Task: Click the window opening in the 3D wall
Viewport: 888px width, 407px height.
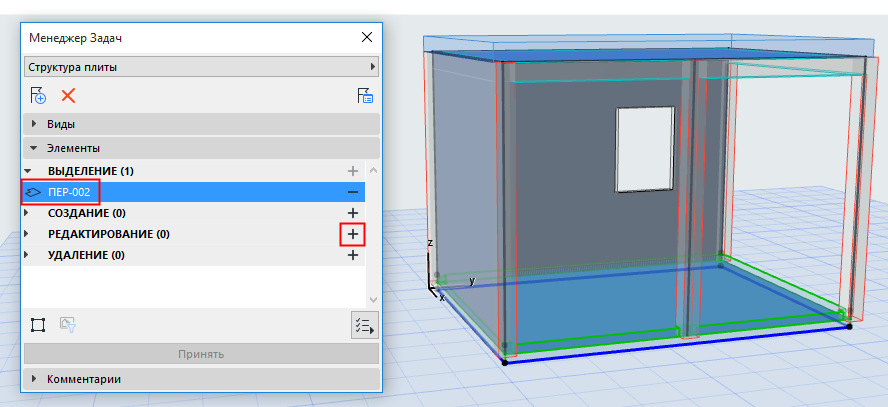Action: pyautogui.click(x=646, y=150)
